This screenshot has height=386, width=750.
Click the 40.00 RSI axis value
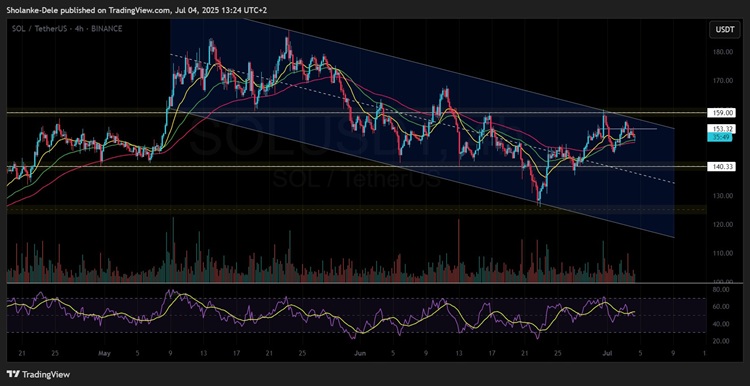721,324
